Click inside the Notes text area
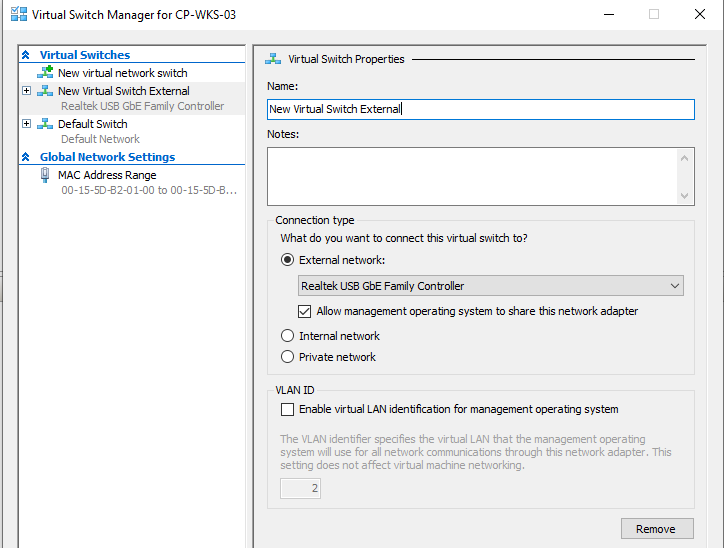Screen dimensions: 724x548 coord(472,176)
